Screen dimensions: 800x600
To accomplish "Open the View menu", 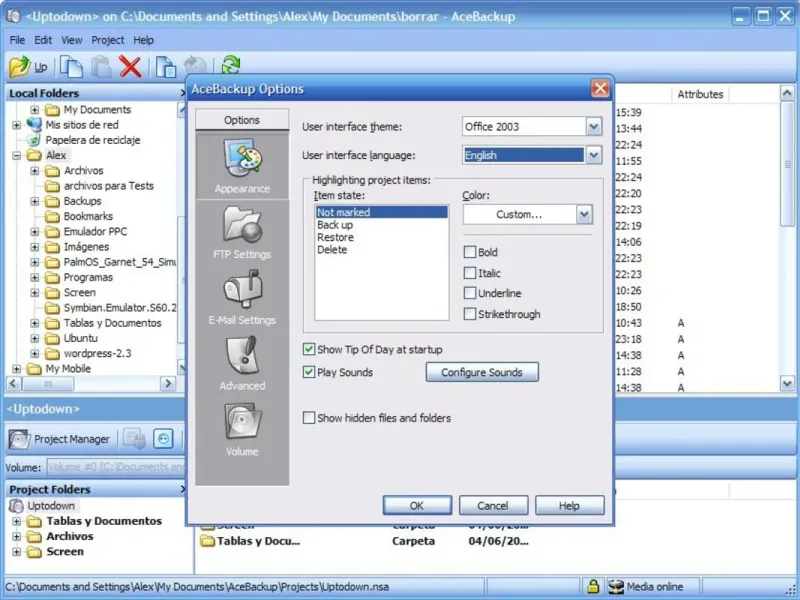I will 72,40.
